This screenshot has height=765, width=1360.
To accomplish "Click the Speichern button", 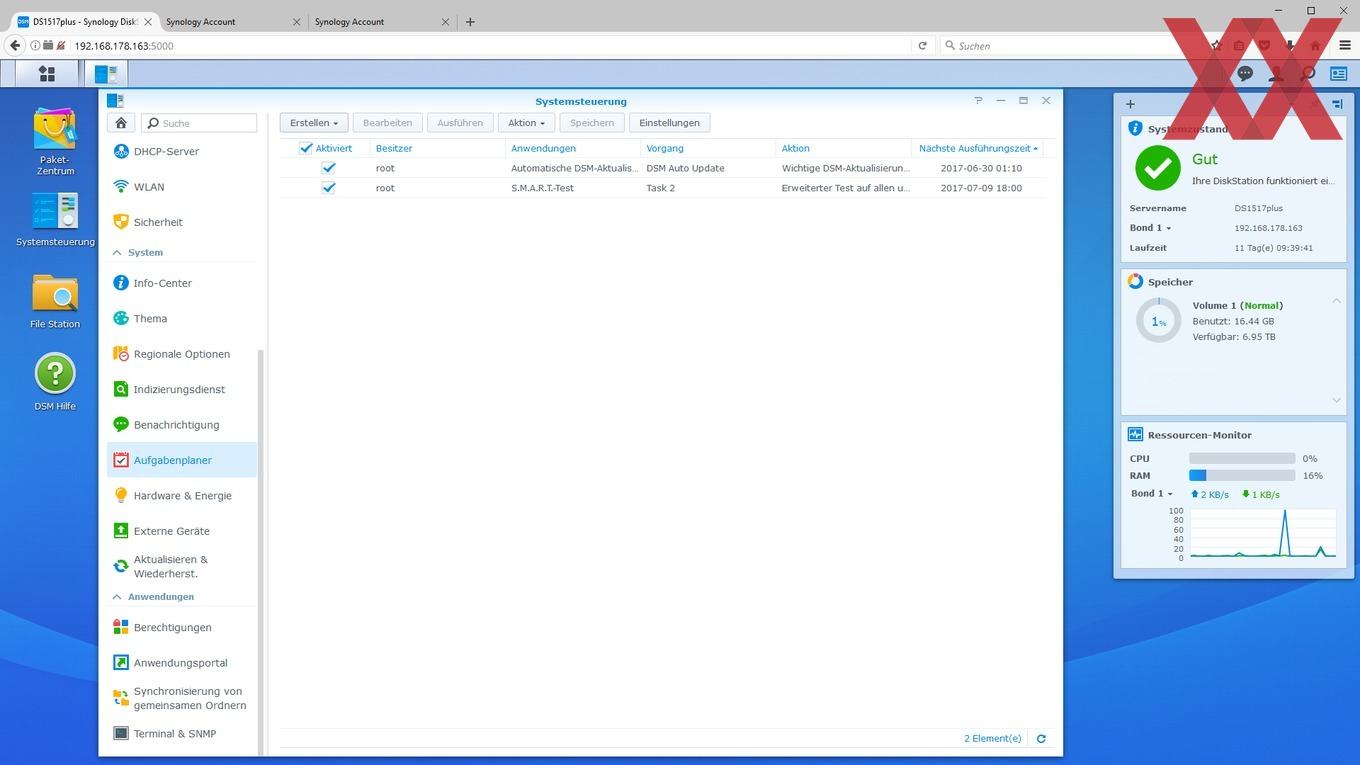I will (x=592, y=123).
